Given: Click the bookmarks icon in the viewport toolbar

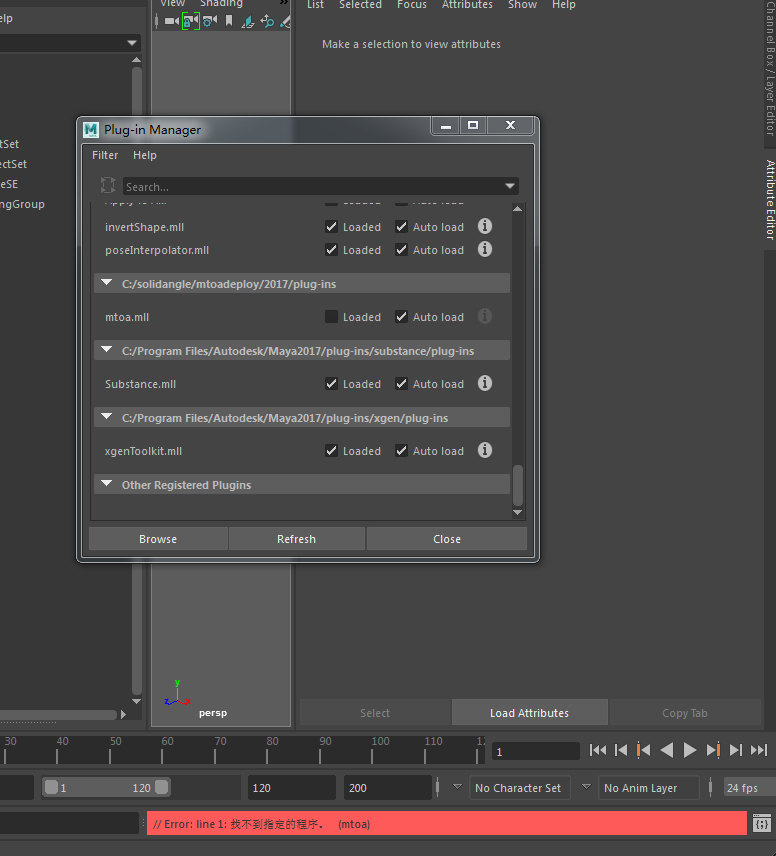Looking at the screenshot, I should pos(229,21).
